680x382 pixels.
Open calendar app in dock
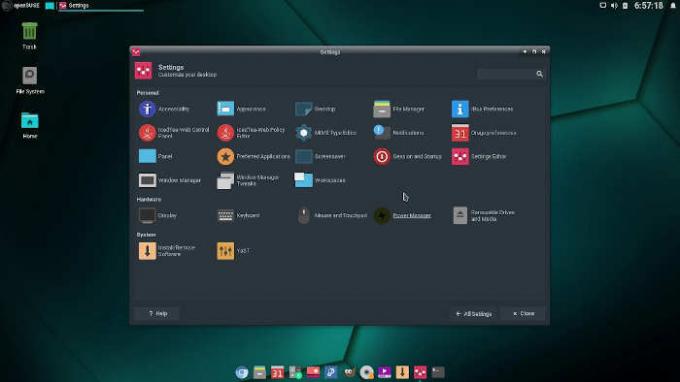(x=278, y=372)
